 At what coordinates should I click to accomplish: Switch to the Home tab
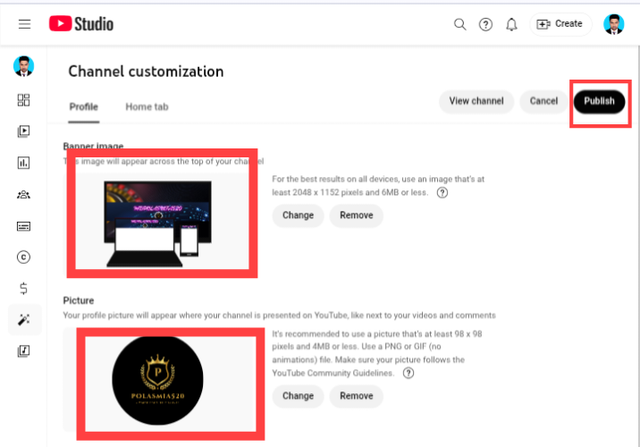click(147, 107)
